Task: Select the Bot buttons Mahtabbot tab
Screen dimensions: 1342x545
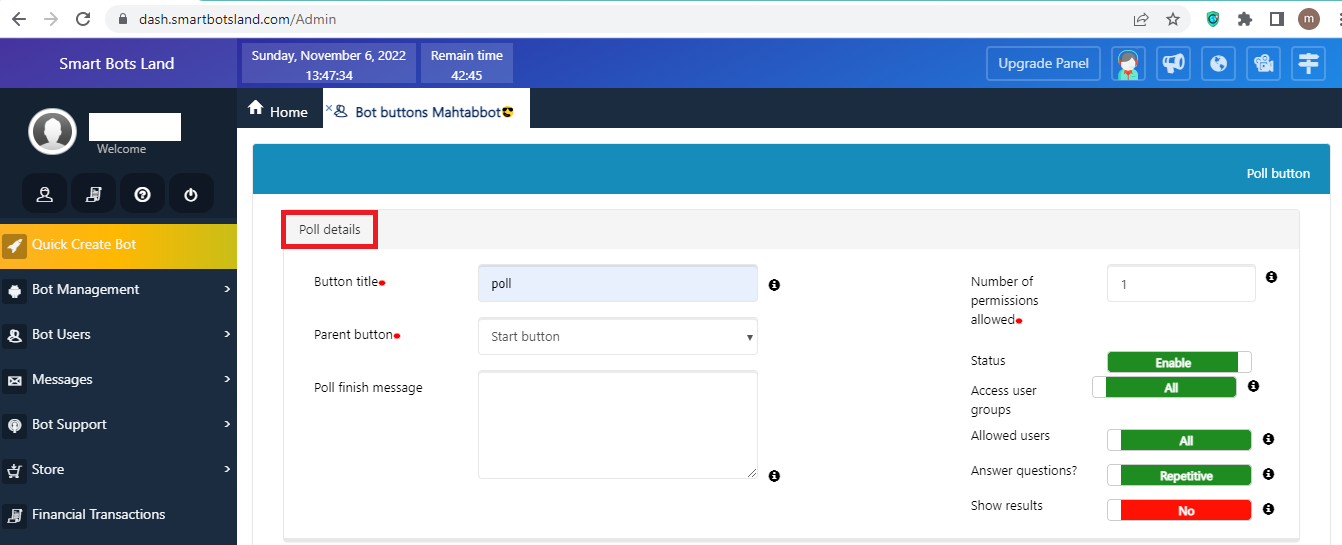Action: (x=427, y=112)
